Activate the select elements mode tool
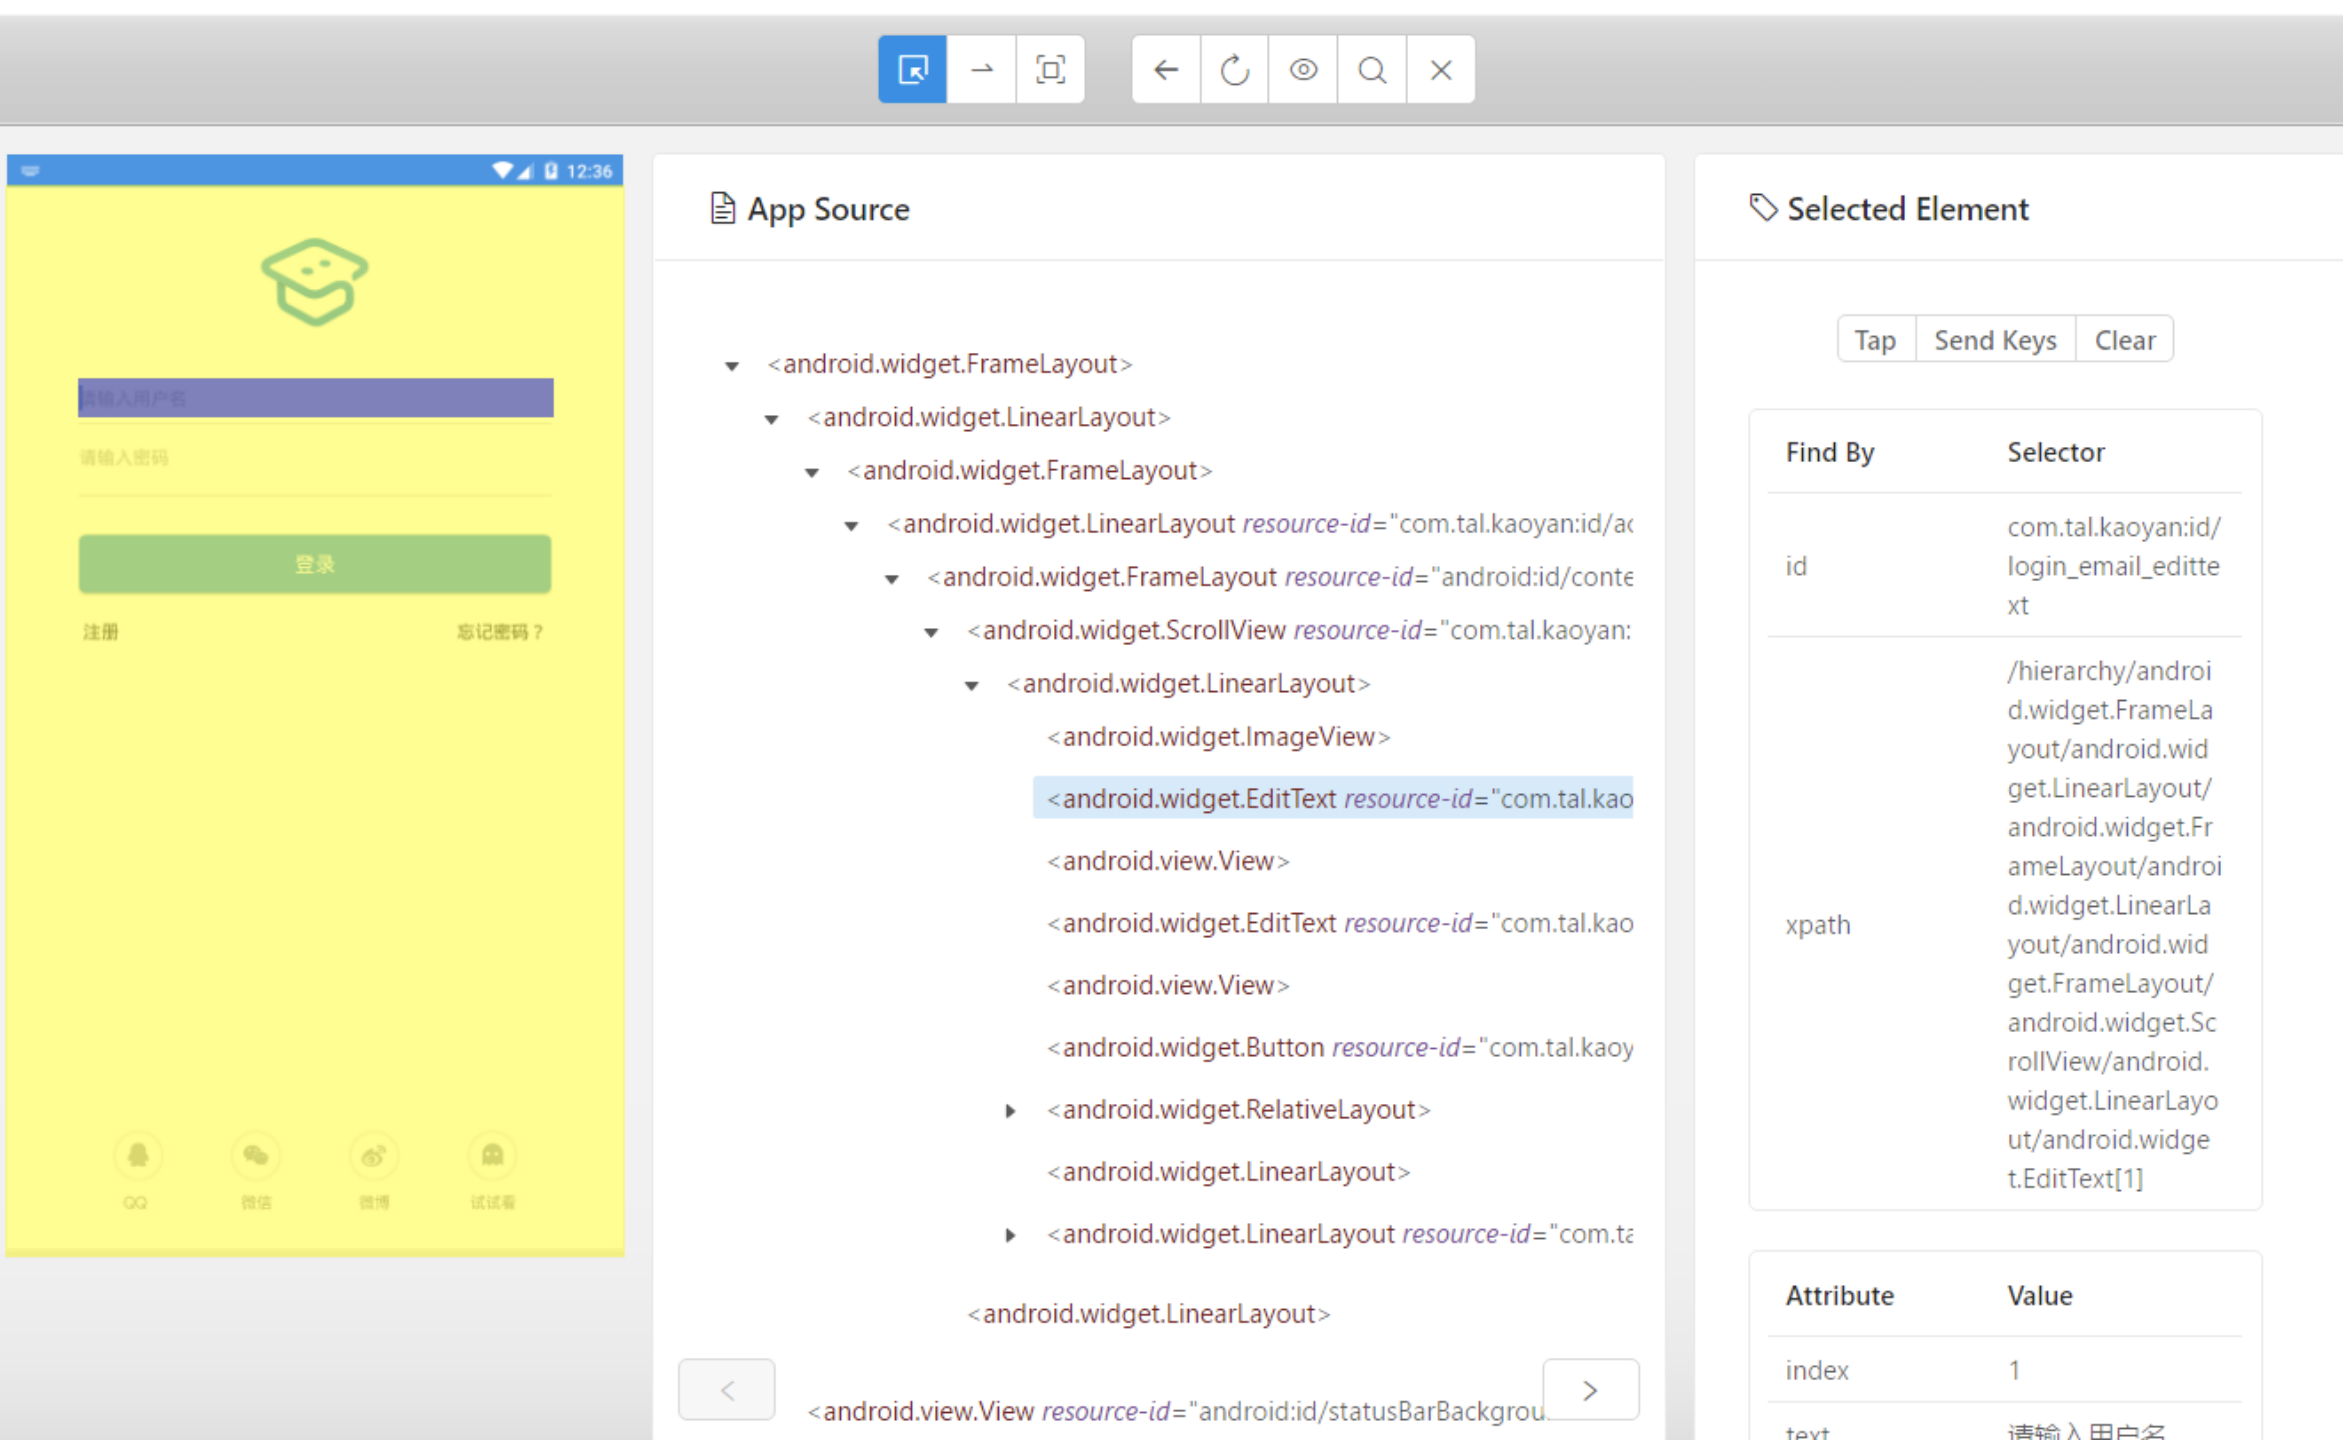The width and height of the screenshot is (2343, 1440). coord(910,70)
